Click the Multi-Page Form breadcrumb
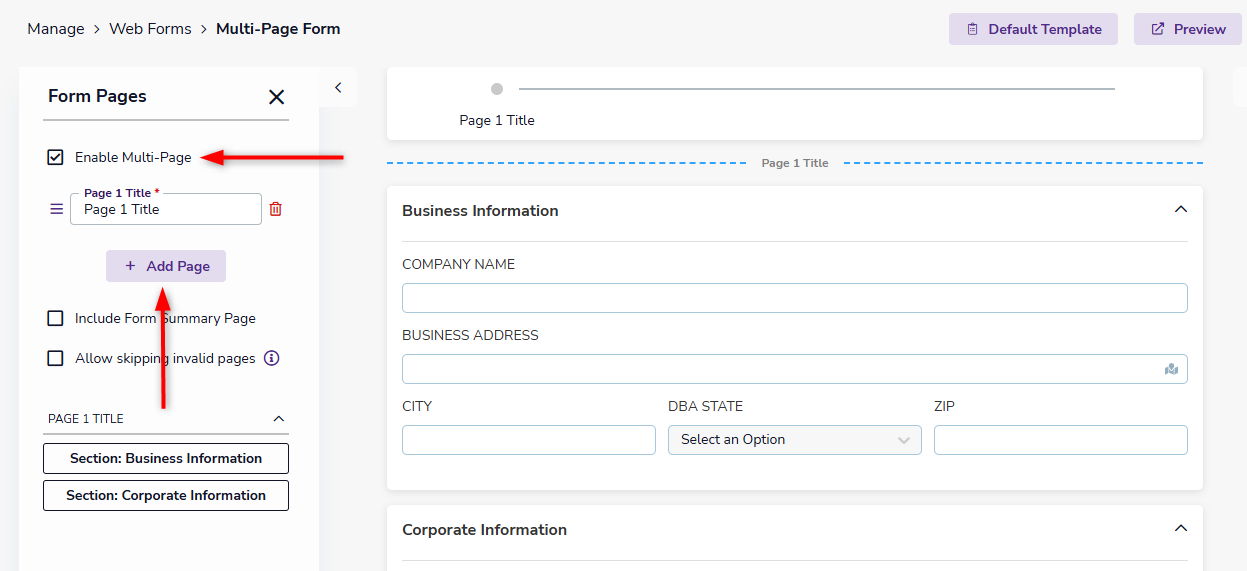Viewport: 1247px width, 571px height. point(278,29)
